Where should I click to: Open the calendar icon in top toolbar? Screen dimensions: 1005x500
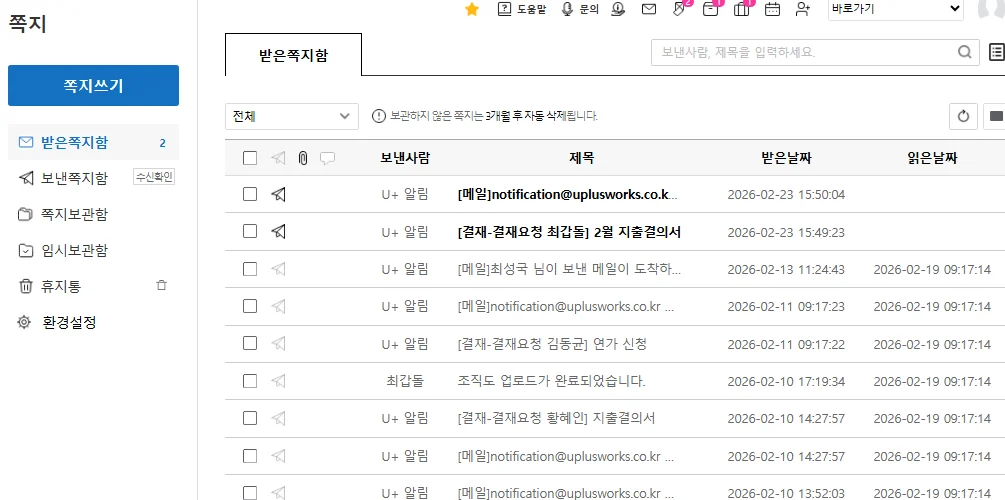[x=772, y=10]
